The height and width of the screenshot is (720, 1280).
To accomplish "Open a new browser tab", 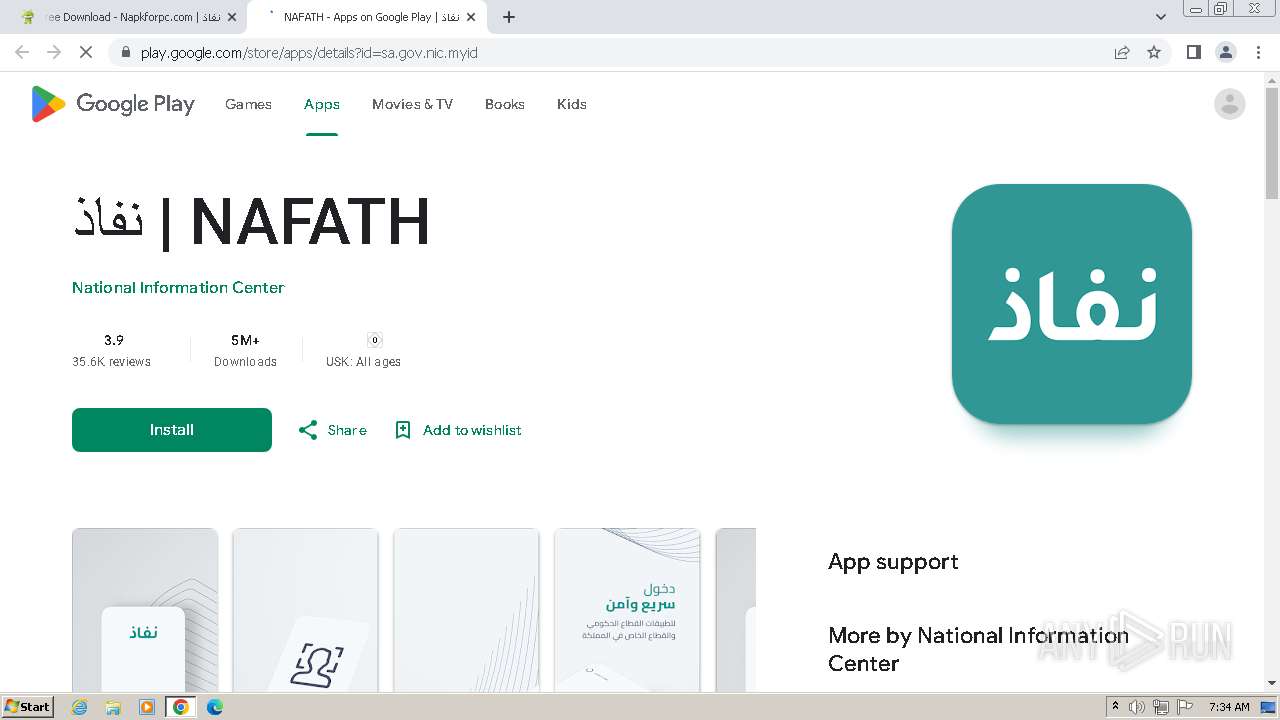I will (x=509, y=17).
